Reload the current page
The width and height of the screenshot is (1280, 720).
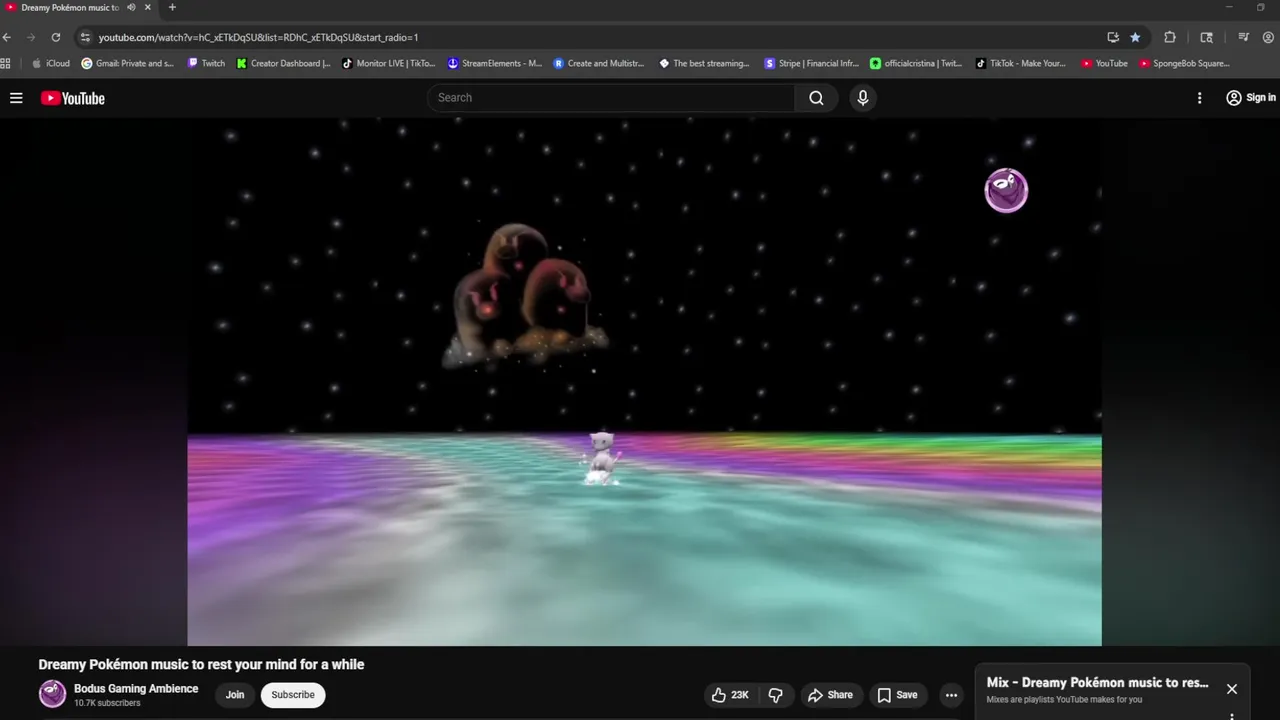point(56,37)
